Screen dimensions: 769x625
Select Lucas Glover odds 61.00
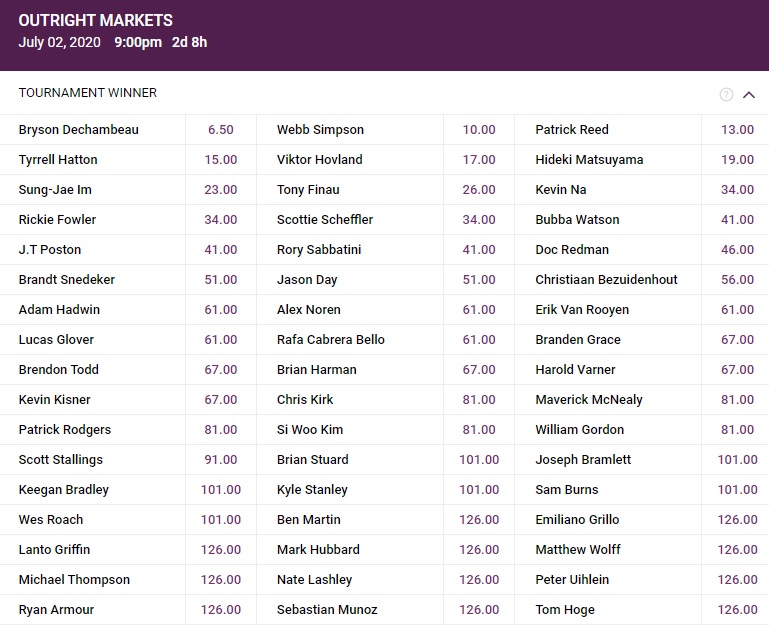pyautogui.click(x=221, y=339)
